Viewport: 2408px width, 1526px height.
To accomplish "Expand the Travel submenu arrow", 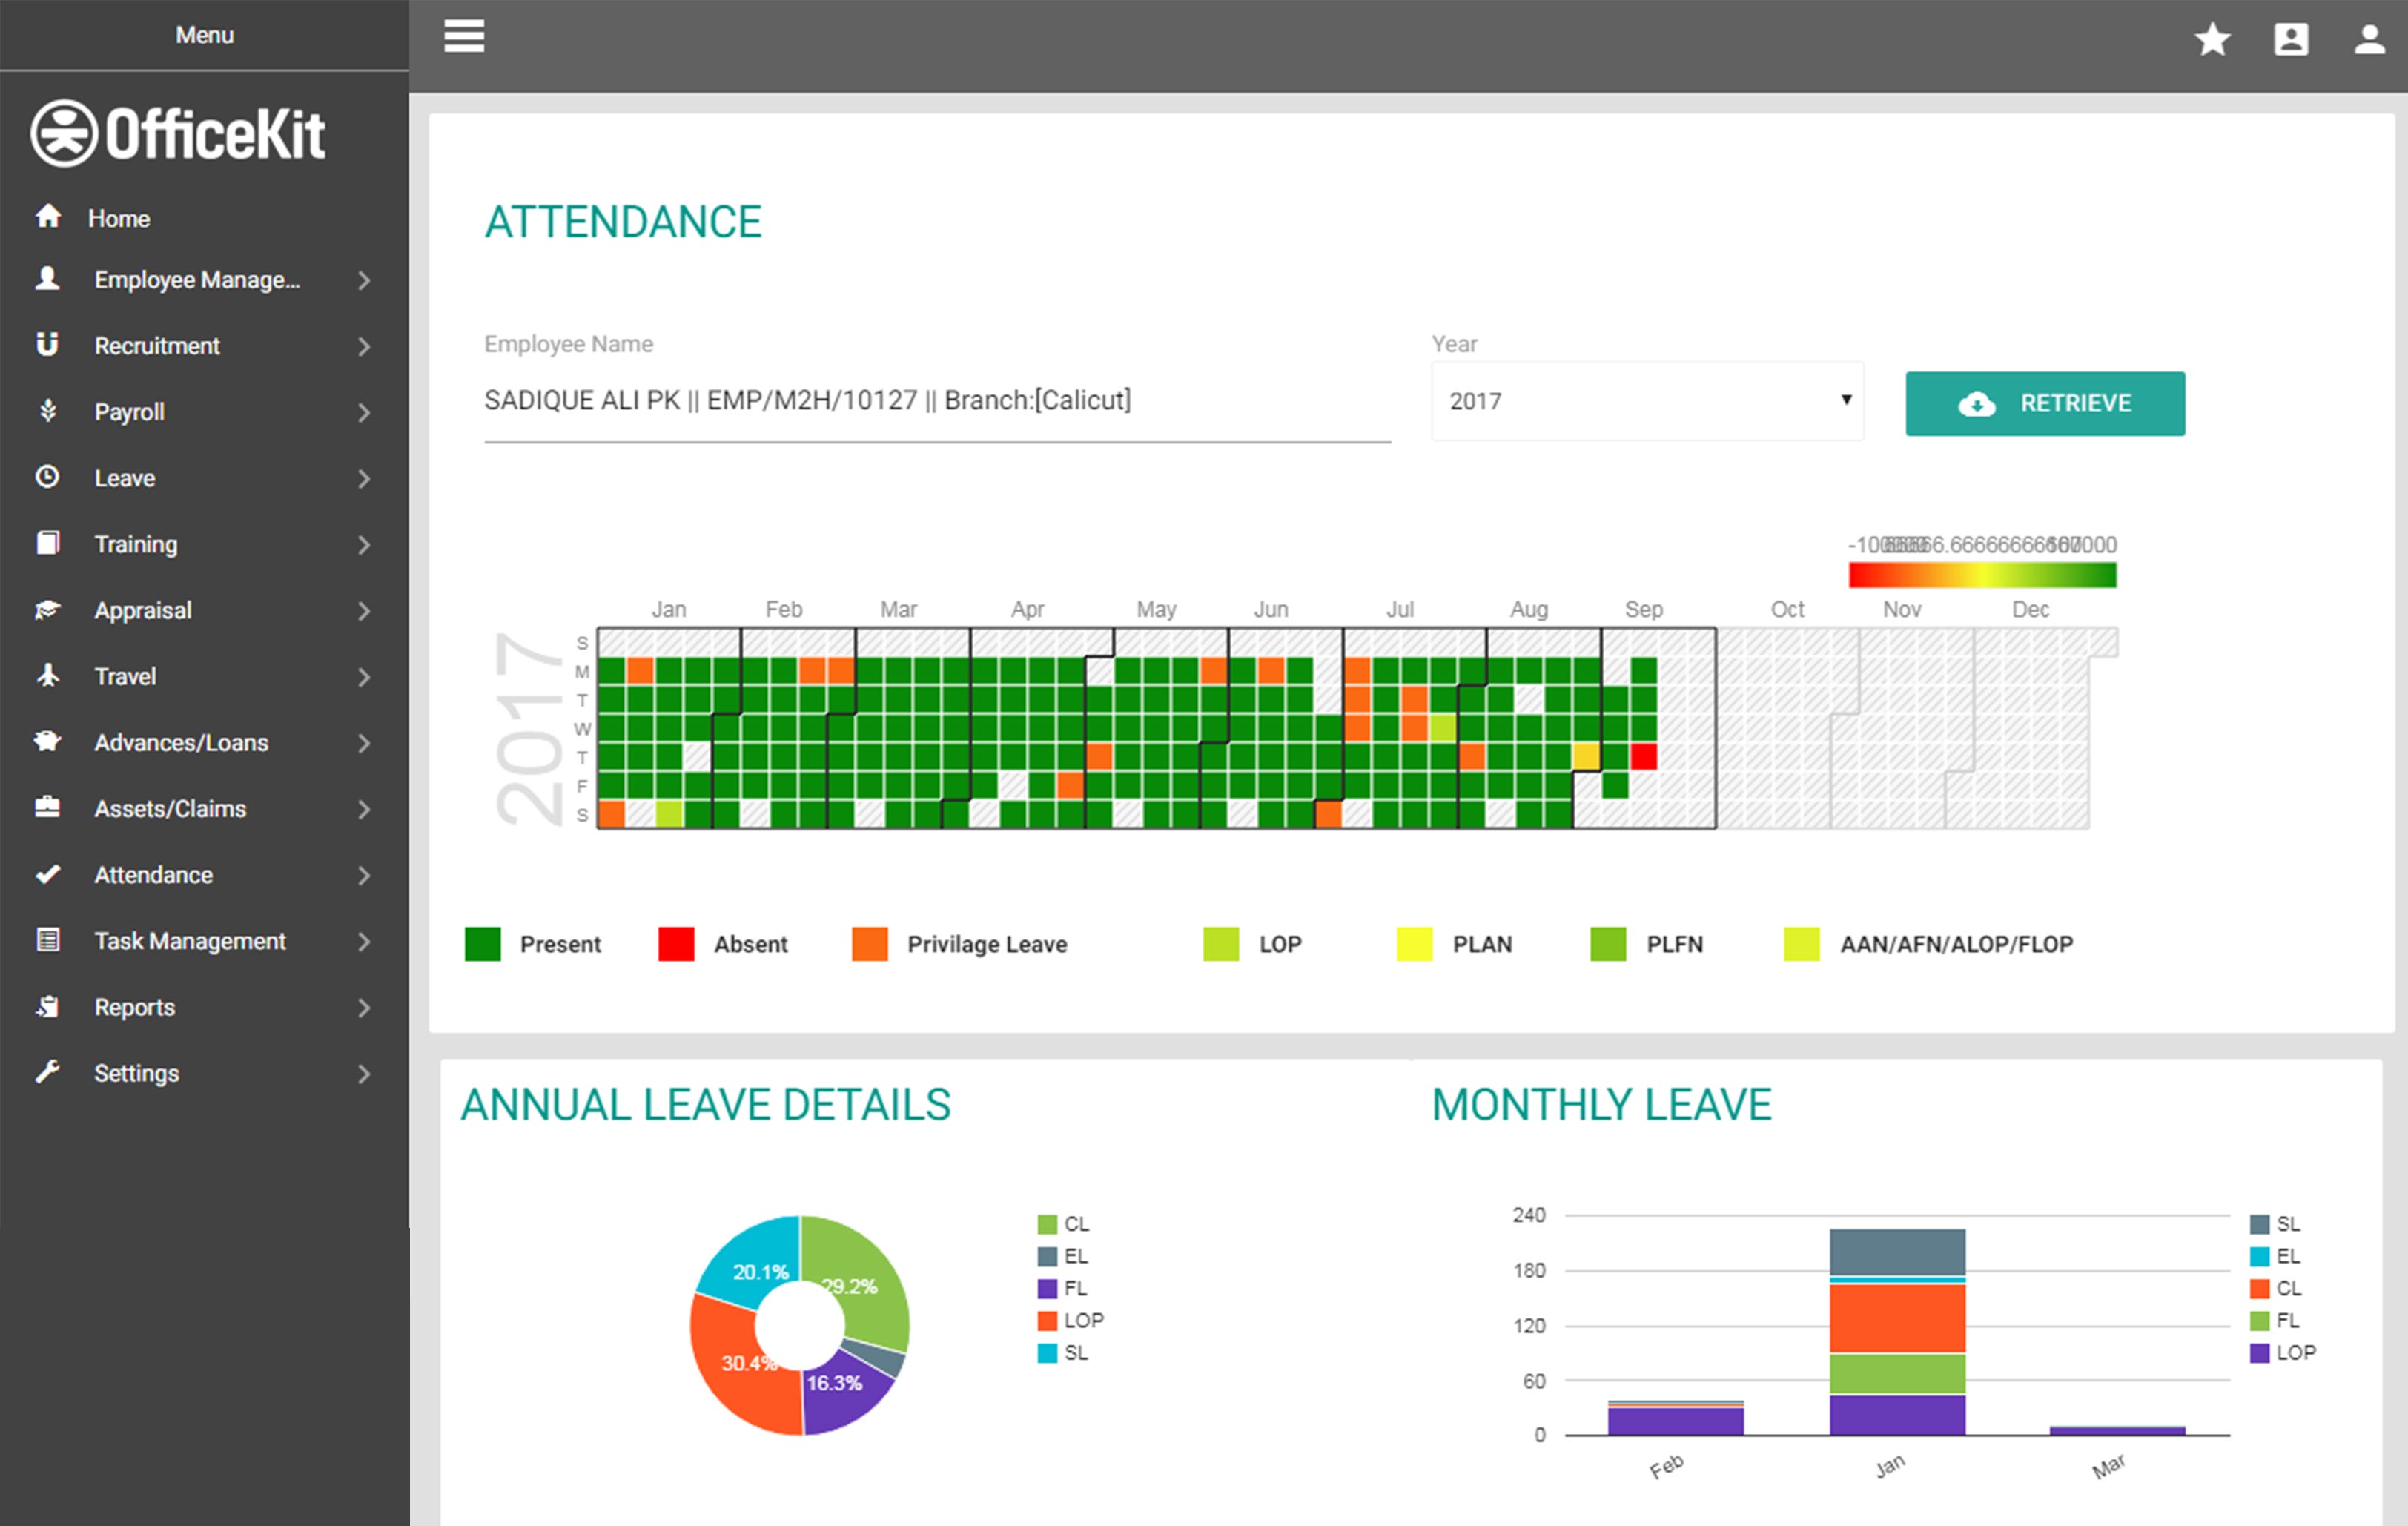I will [364, 677].
